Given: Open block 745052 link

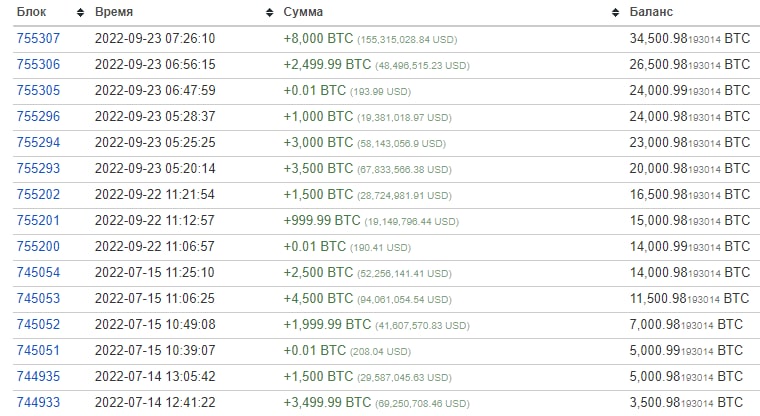Looking at the screenshot, I should (x=38, y=324).
